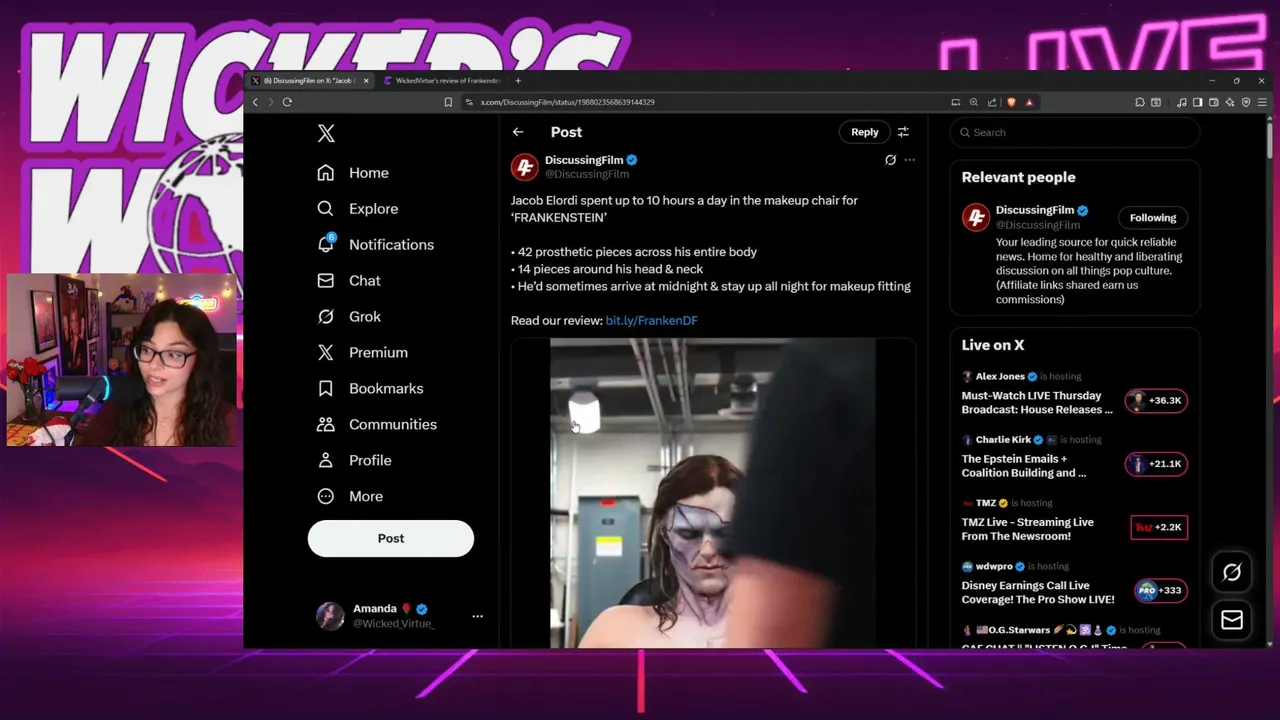Image resolution: width=1280 pixels, height=720 pixels.
Task: Open Bookmarks in X sidebar
Action: [370, 389]
